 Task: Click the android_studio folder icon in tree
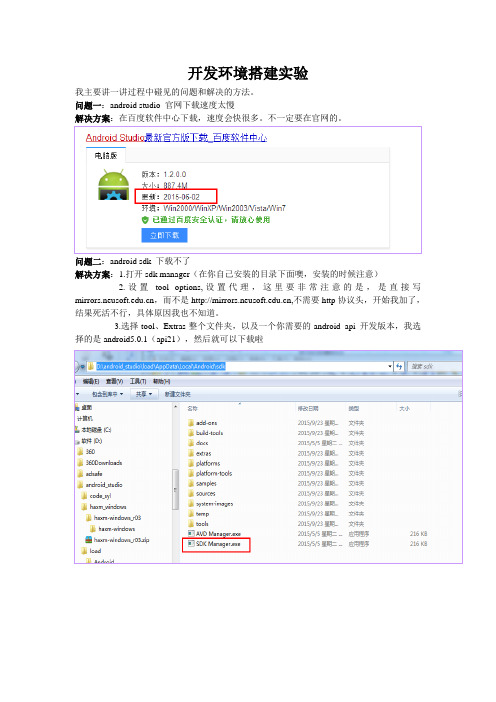(x=80, y=484)
